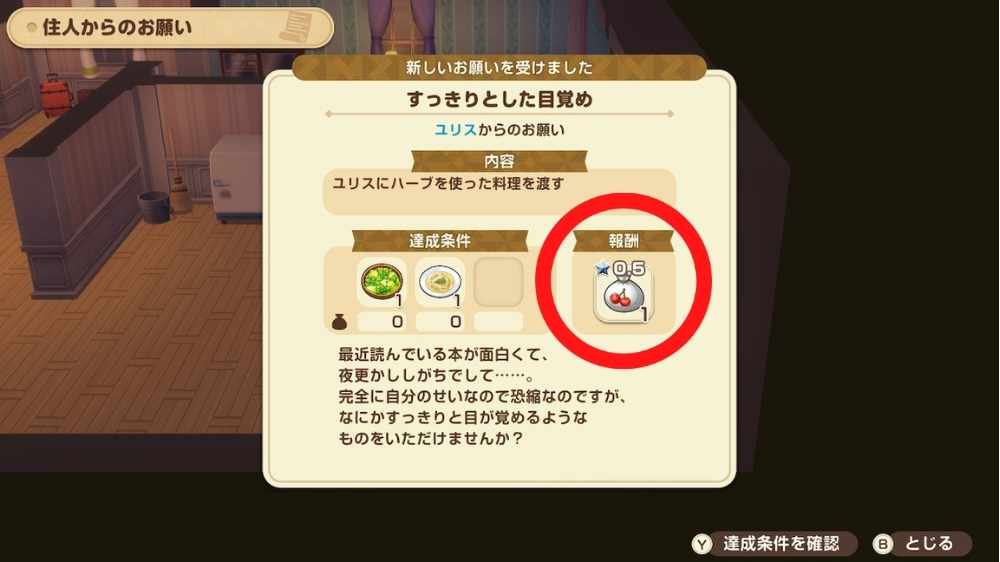1000x562 pixels.
Task: Click the 新しいお願いを受けました banner
Action: point(499,68)
